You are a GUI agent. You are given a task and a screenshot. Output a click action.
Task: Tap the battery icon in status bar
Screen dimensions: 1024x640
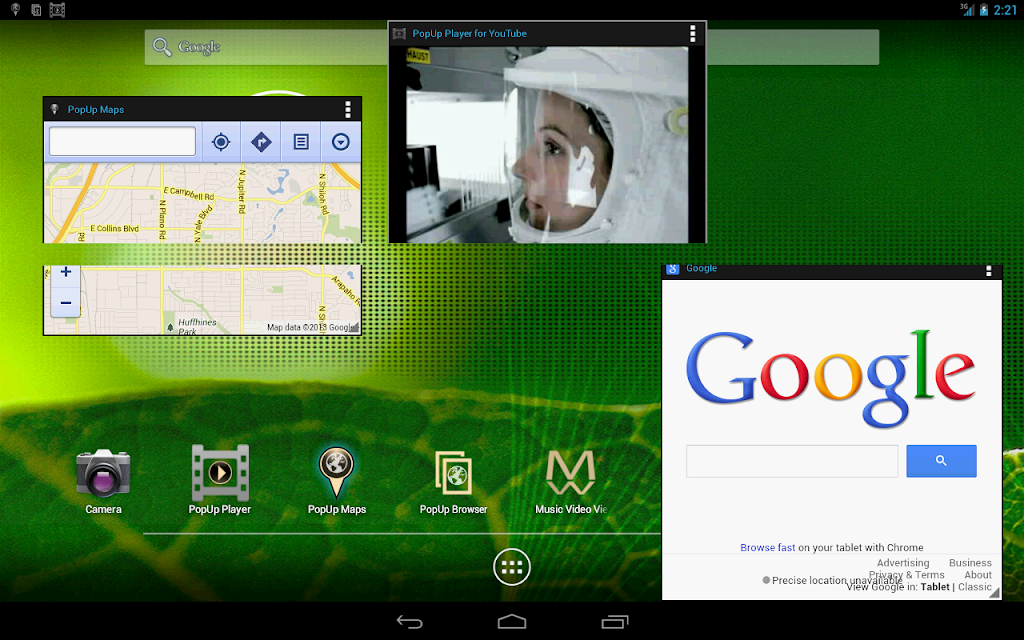[984, 10]
